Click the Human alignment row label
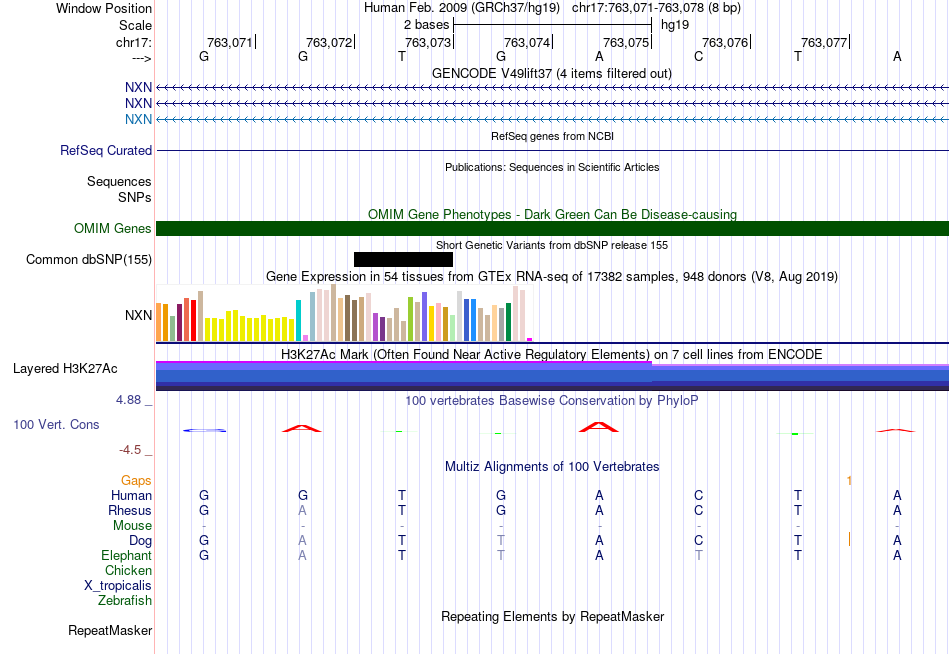This screenshot has height=654, width=950. (x=131, y=496)
